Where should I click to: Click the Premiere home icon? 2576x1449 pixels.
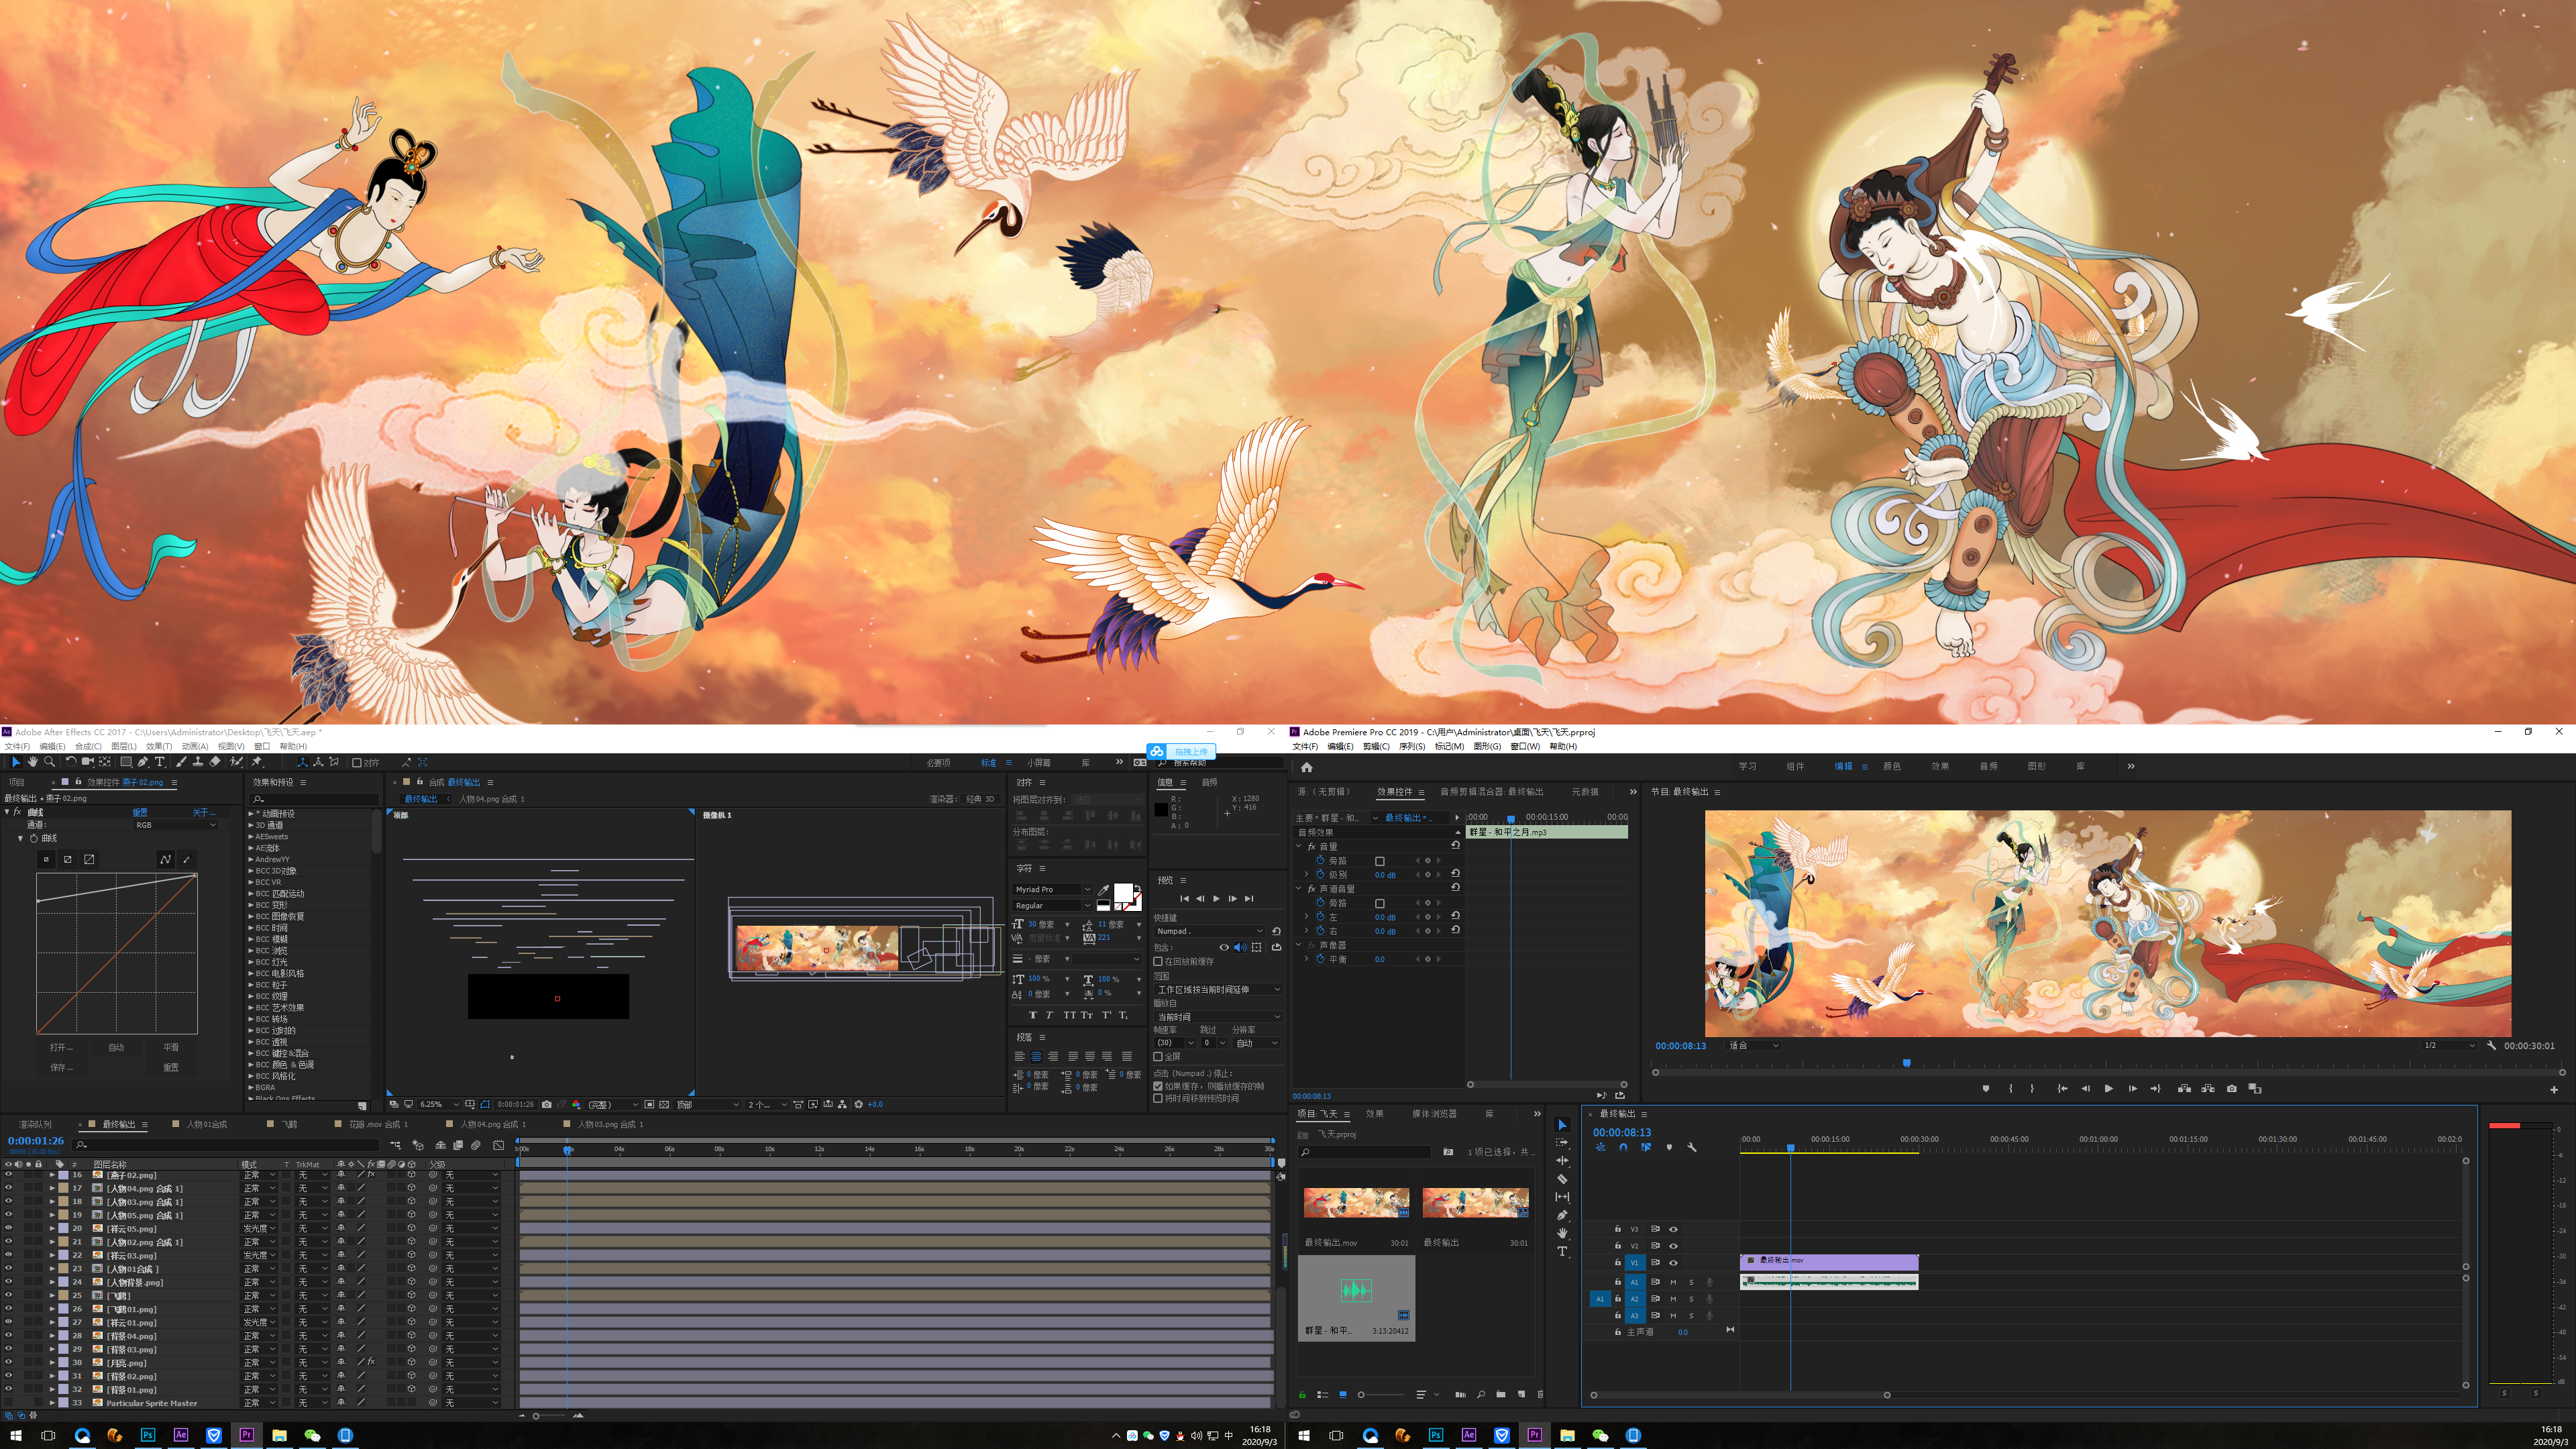[1306, 767]
